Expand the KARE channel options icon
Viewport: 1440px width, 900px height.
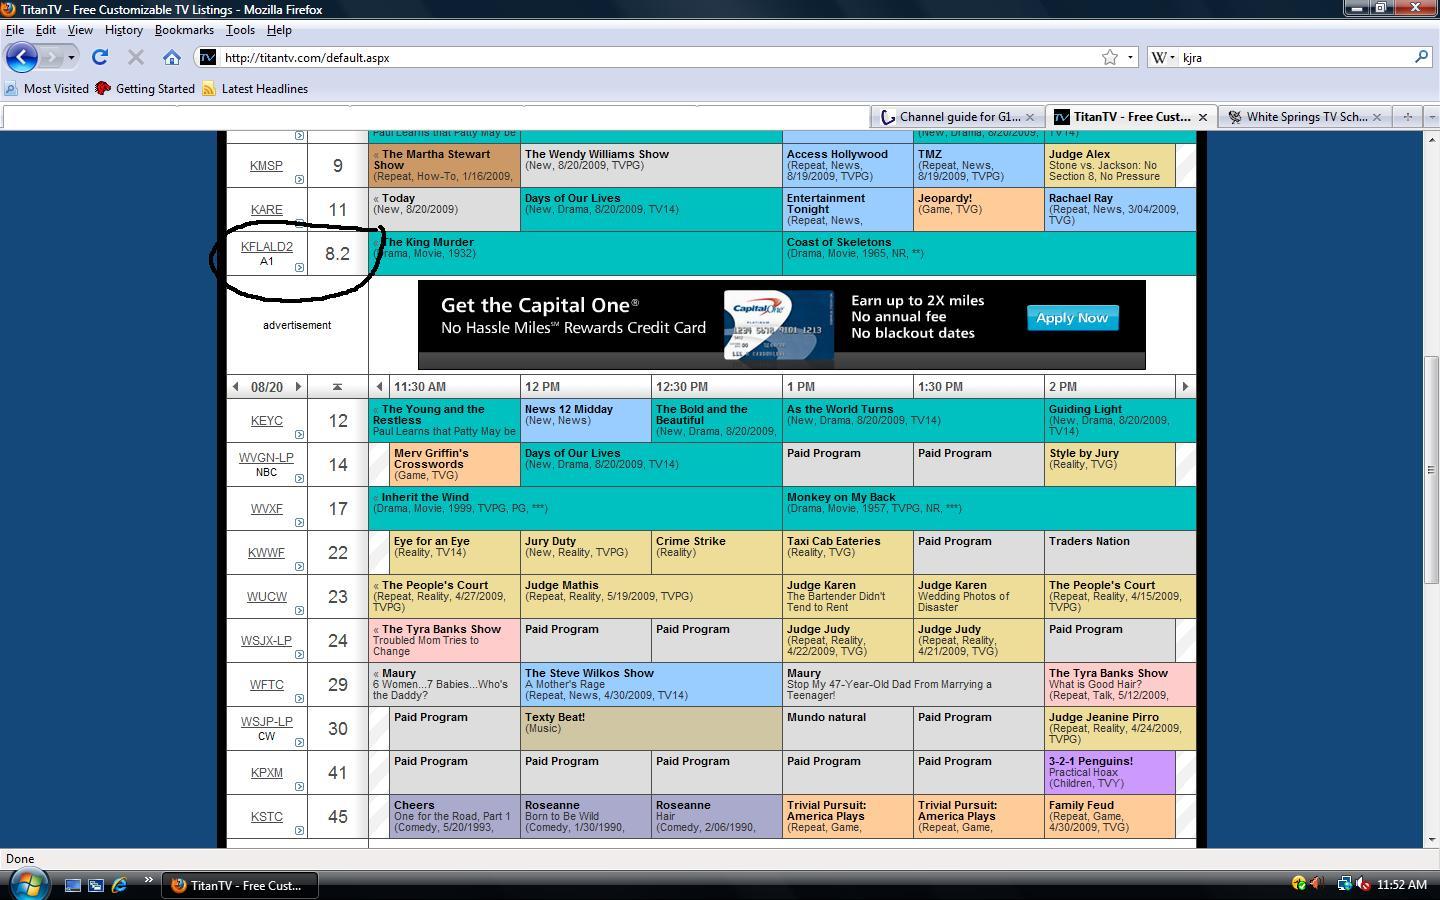pos(299,224)
